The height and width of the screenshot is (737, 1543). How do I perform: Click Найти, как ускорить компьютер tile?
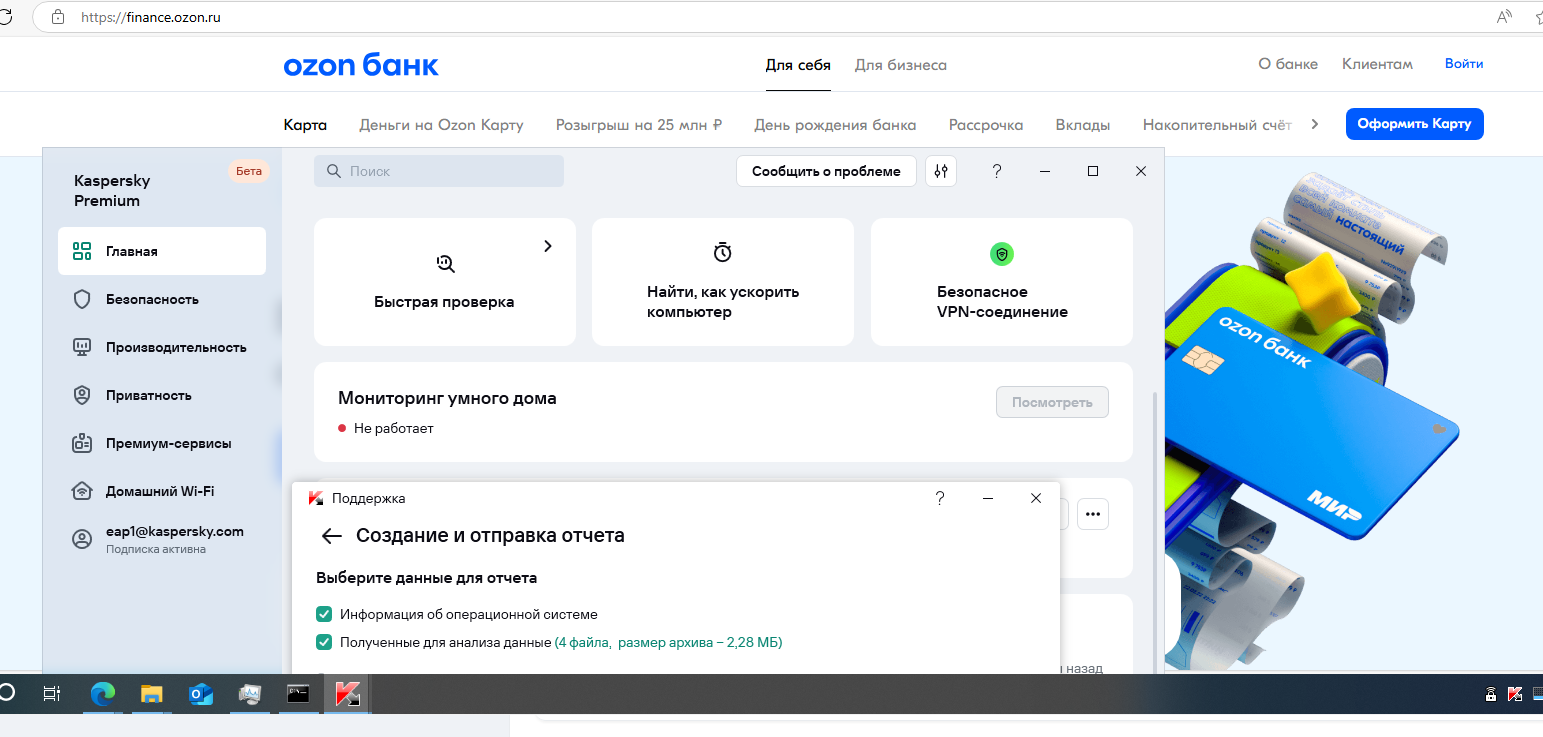pyautogui.click(x=723, y=282)
